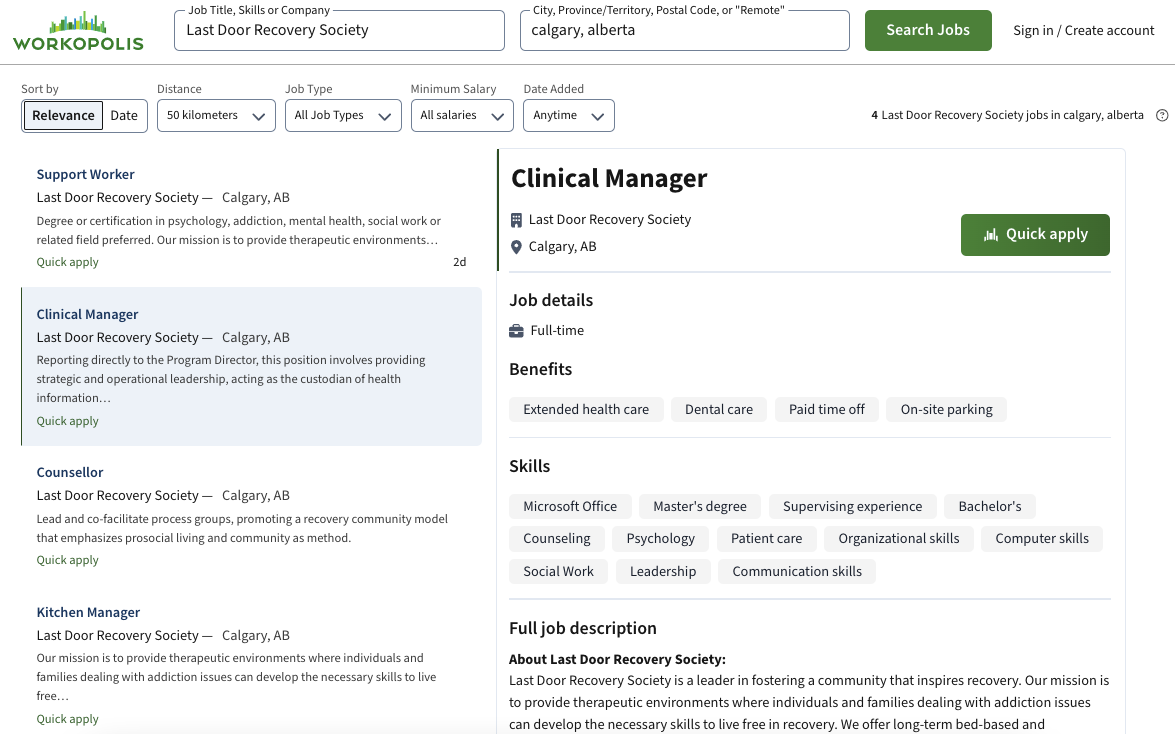Open Sign in / Create account
This screenshot has height=734, width=1175.
1083,30
